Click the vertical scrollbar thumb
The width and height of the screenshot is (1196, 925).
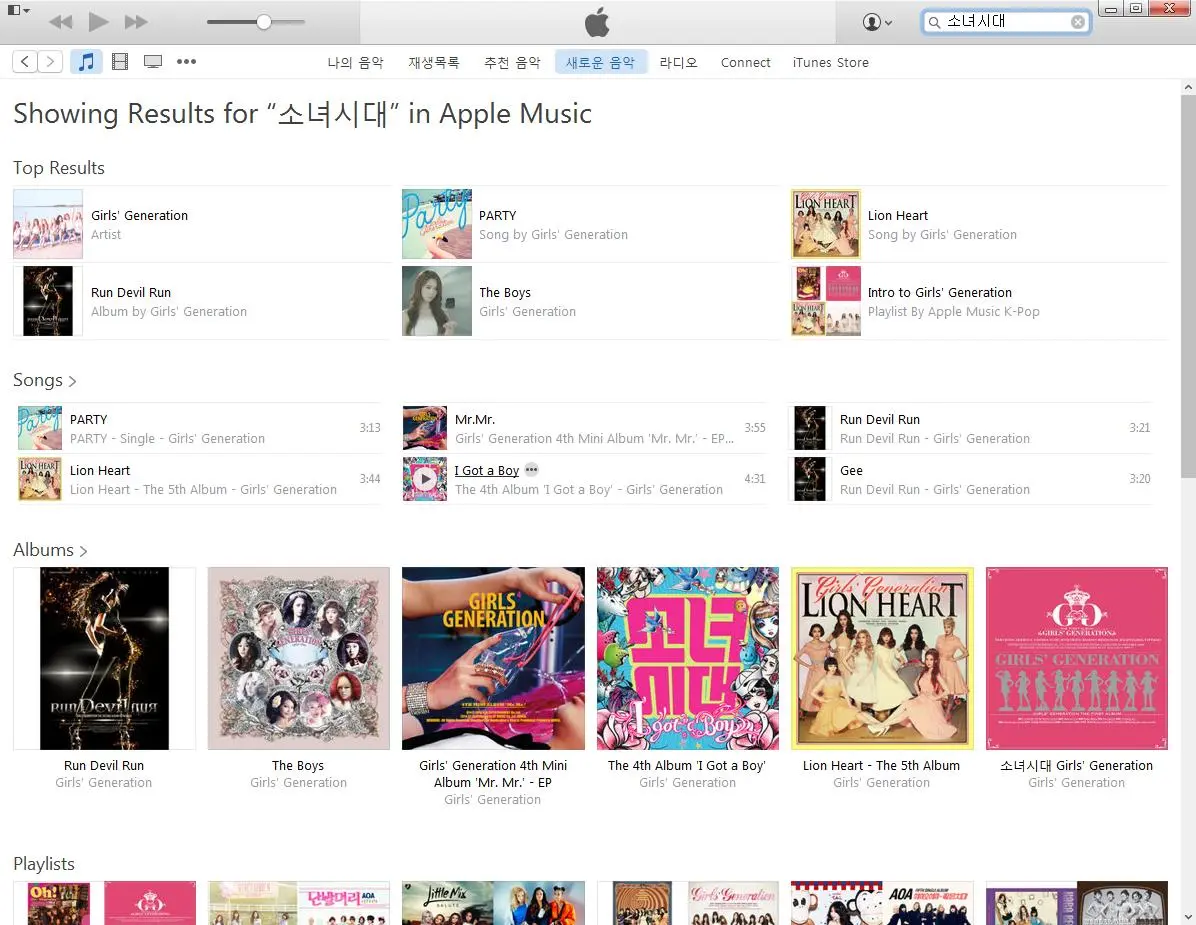click(x=1188, y=286)
